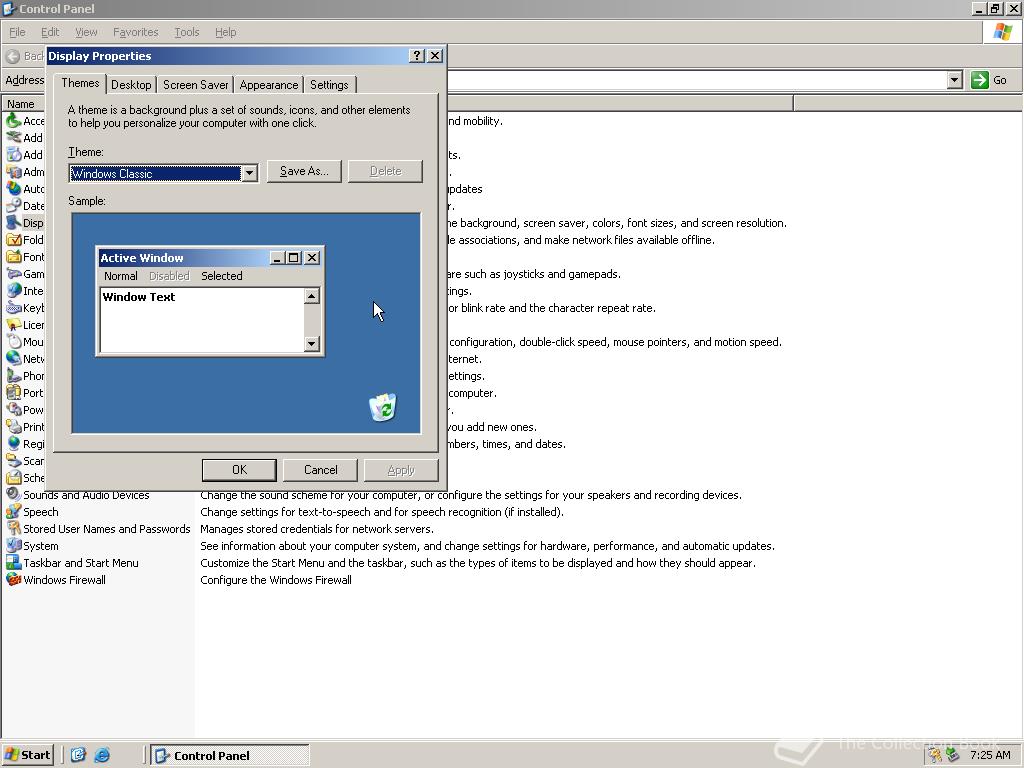Open the Edit menu
The height and width of the screenshot is (768, 1024).
[x=50, y=32]
